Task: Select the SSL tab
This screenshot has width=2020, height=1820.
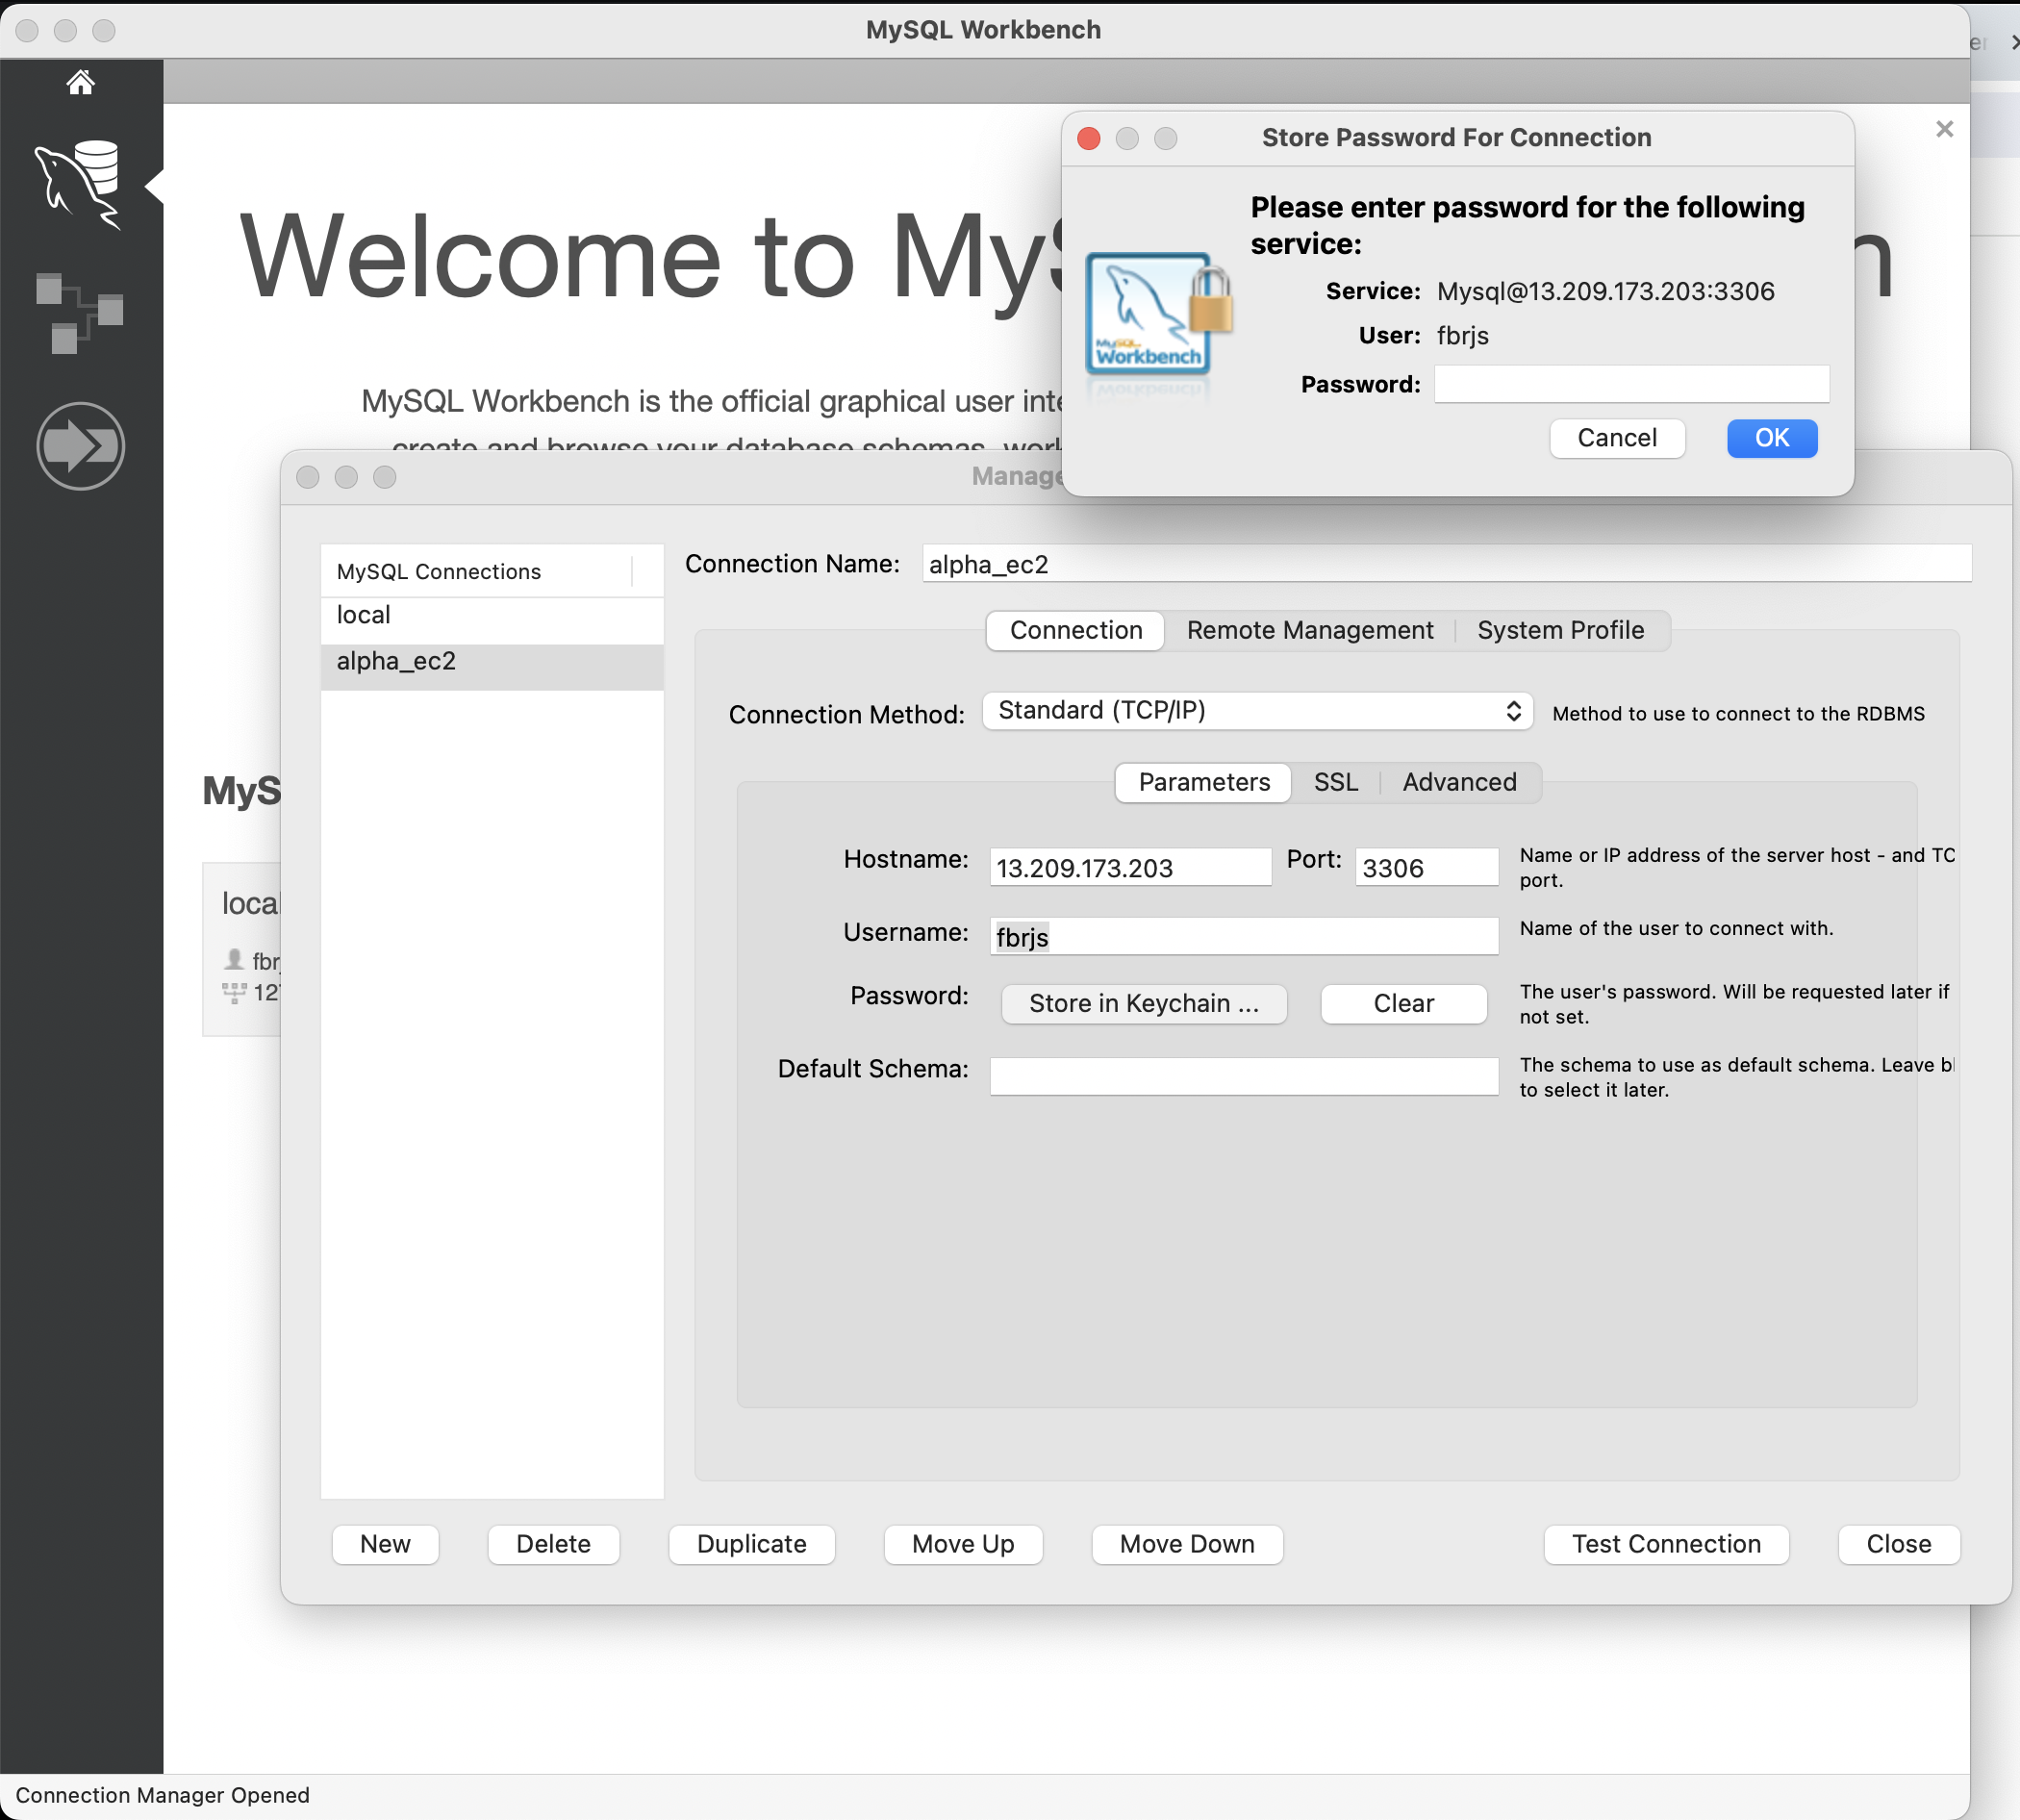Action: coord(1335,783)
